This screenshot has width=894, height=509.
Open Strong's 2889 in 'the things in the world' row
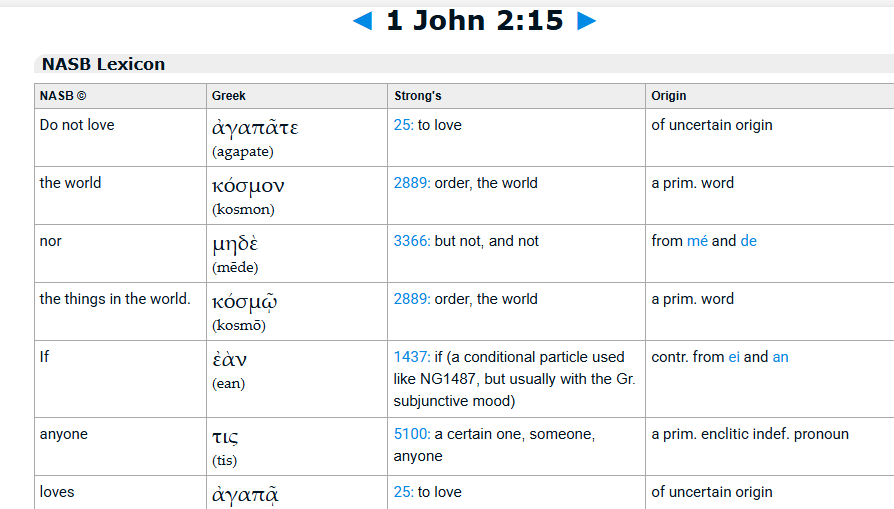(x=411, y=299)
